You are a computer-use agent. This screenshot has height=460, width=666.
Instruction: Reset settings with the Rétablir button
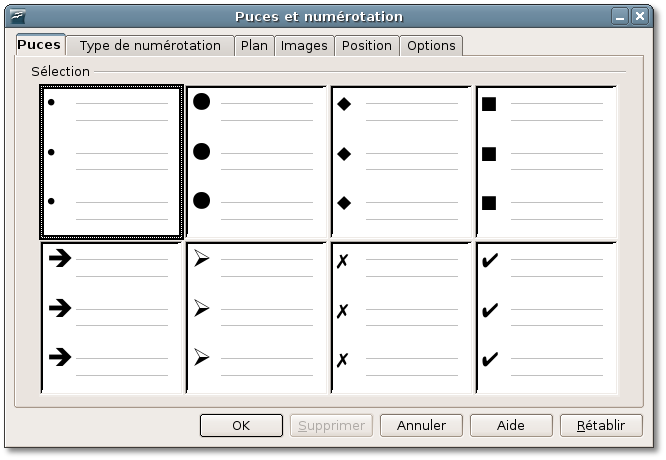click(x=601, y=425)
